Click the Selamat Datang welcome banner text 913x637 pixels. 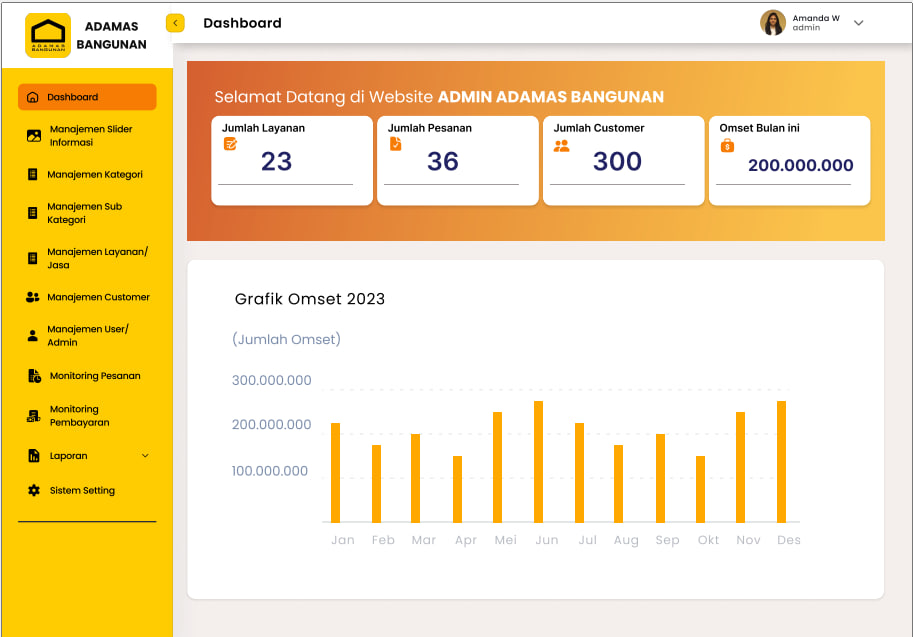[439, 97]
